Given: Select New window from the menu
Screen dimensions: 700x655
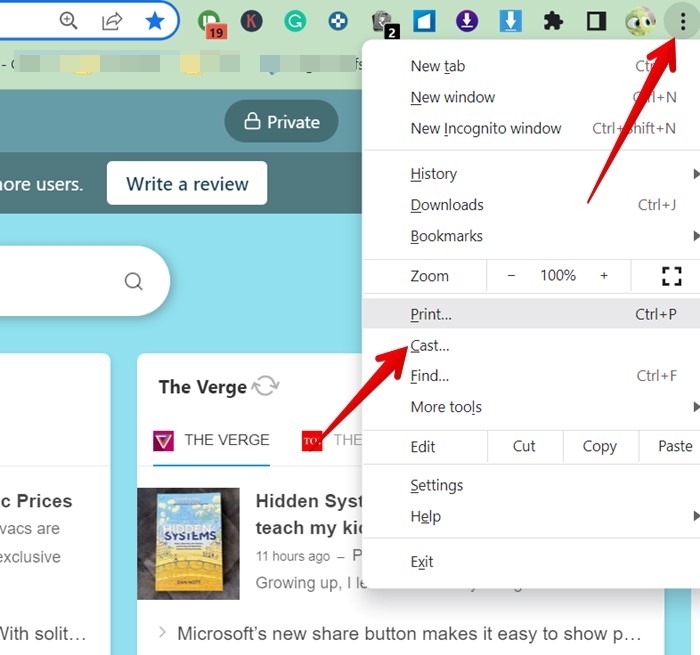Looking at the screenshot, I should tap(531, 97).
